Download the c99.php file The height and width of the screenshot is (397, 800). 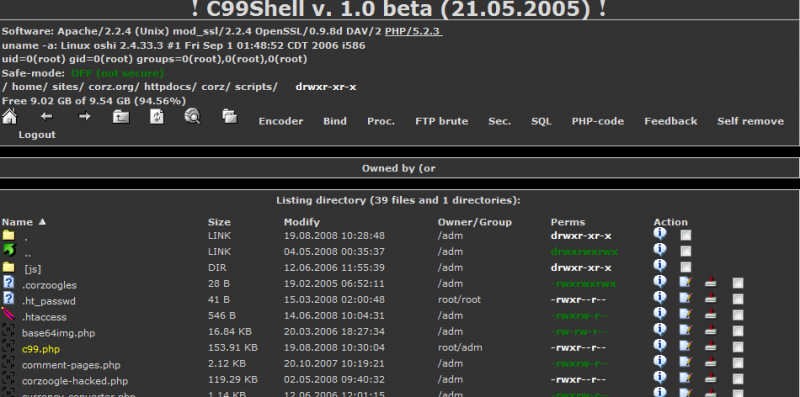click(711, 346)
